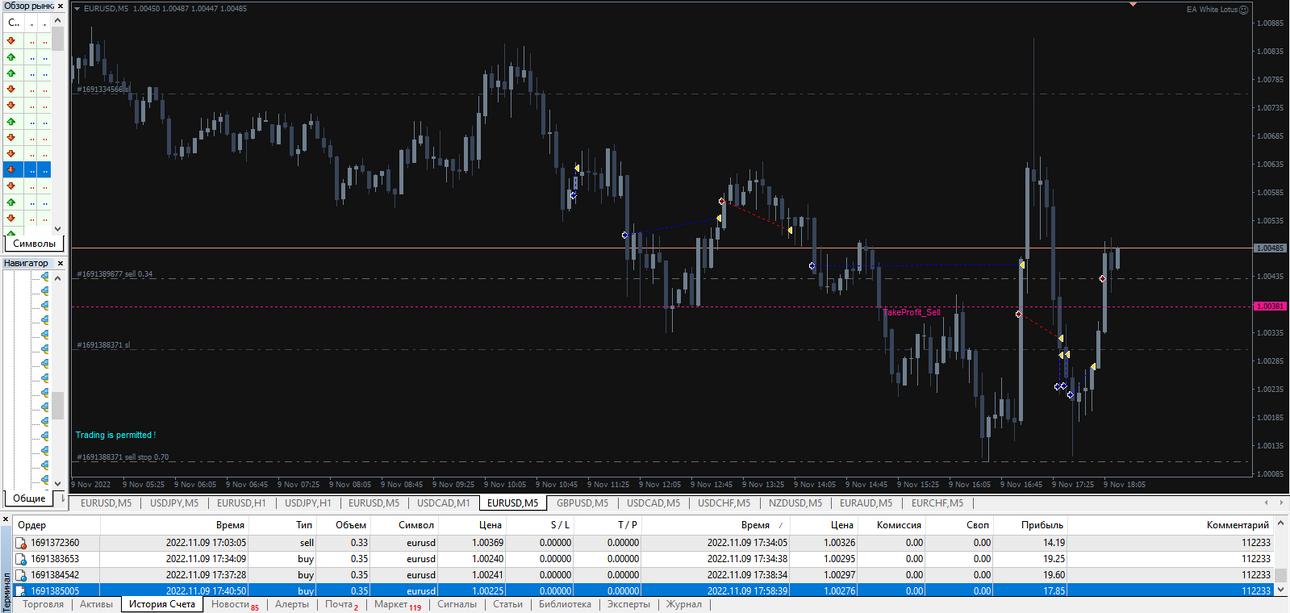Close the Терминал panel
Viewport: 1290px width, 613px height.
4,521
